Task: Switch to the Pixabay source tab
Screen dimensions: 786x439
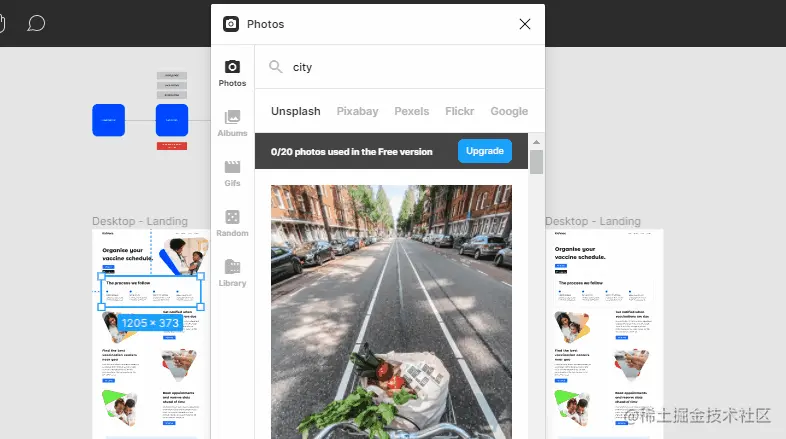Action: [x=357, y=111]
